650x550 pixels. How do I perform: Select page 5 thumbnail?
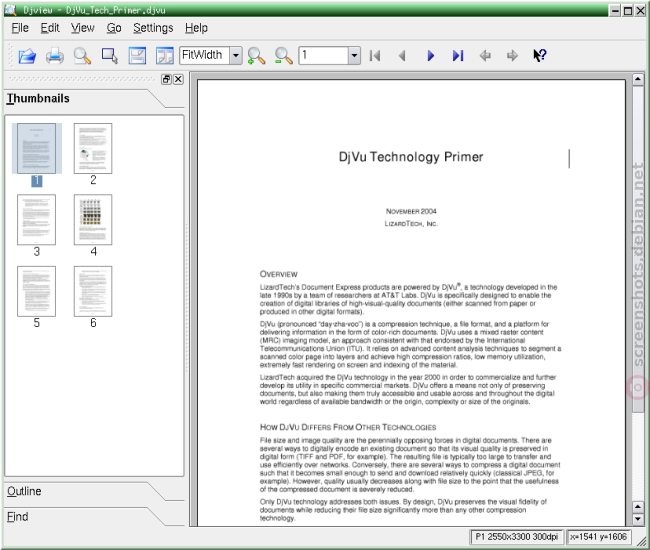pyautogui.click(x=36, y=291)
